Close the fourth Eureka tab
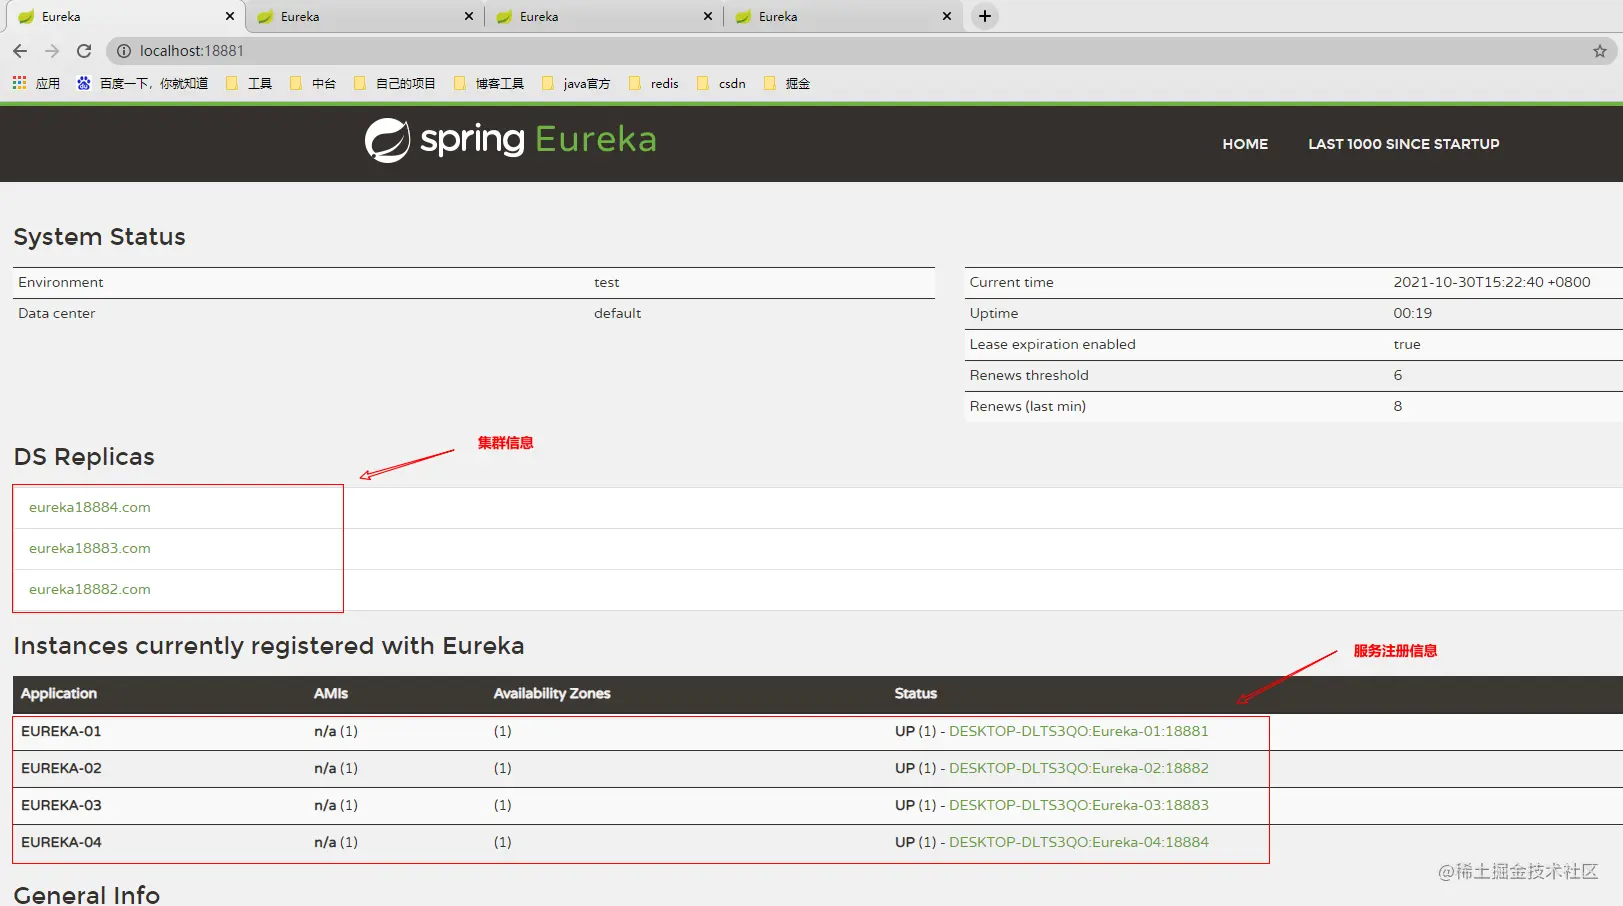This screenshot has height=906, width=1623. [947, 16]
